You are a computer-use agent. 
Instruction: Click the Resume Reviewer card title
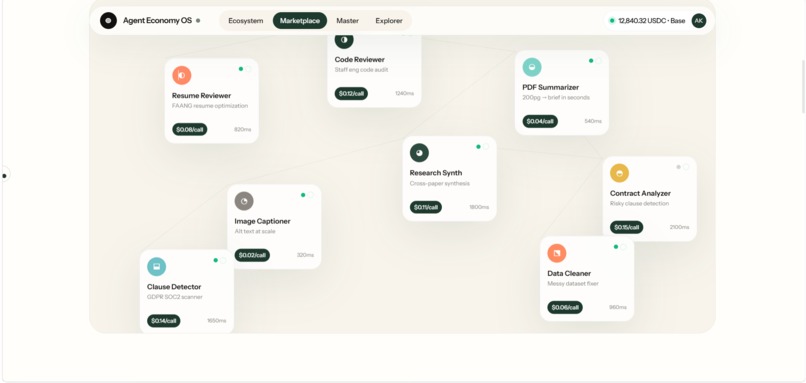[202, 96]
